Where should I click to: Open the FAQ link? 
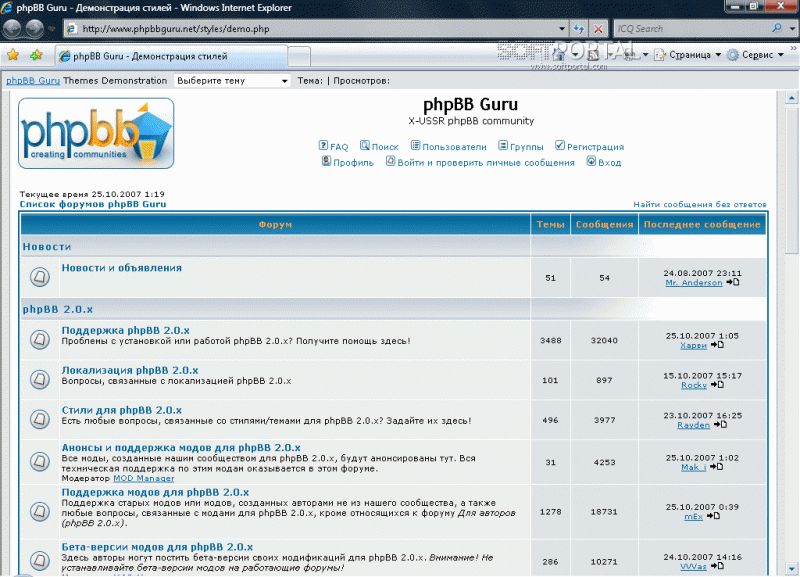pos(333,146)
